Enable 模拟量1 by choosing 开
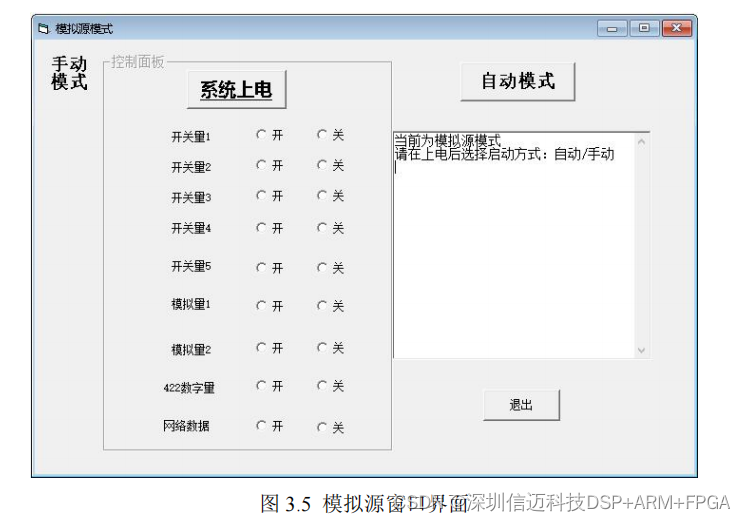Screen dimensions: 746x521 tap(261, 305)
